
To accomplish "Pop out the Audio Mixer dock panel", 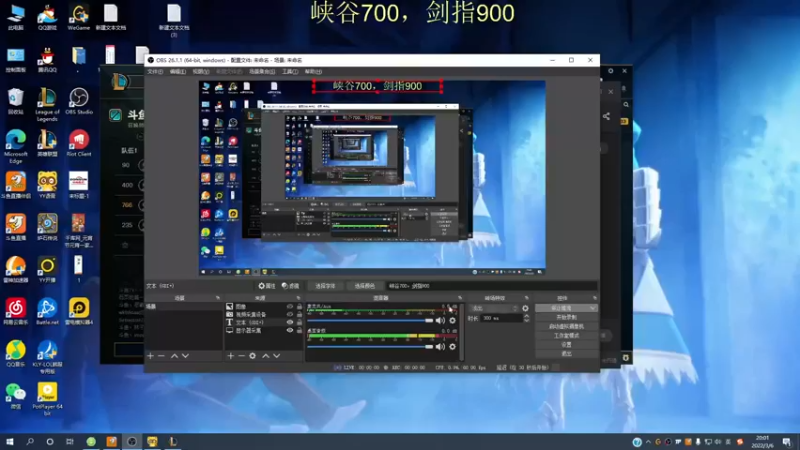I will (459, 298).
